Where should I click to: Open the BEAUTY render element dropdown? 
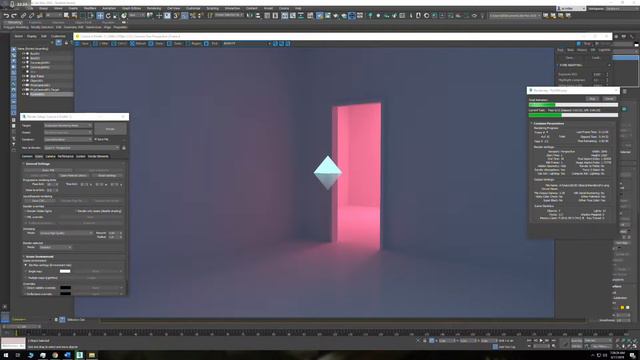(246, 43)
